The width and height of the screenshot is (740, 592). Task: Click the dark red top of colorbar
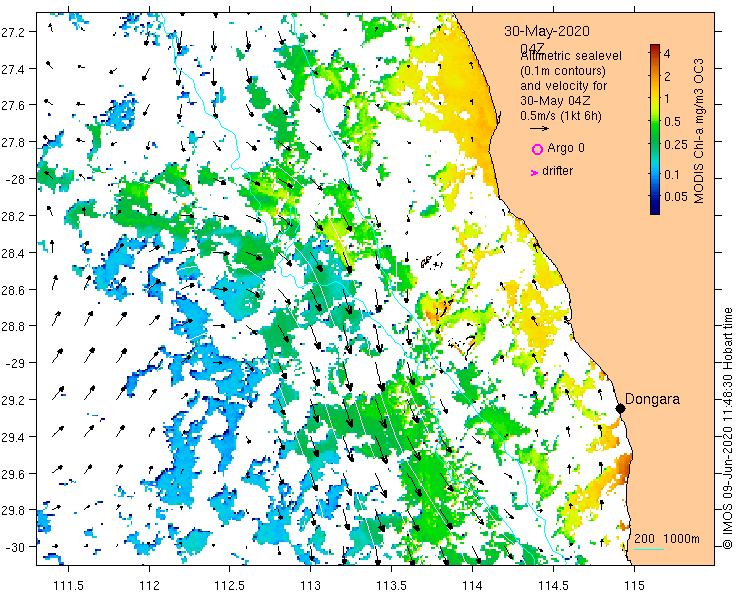[x=655, y=47]
